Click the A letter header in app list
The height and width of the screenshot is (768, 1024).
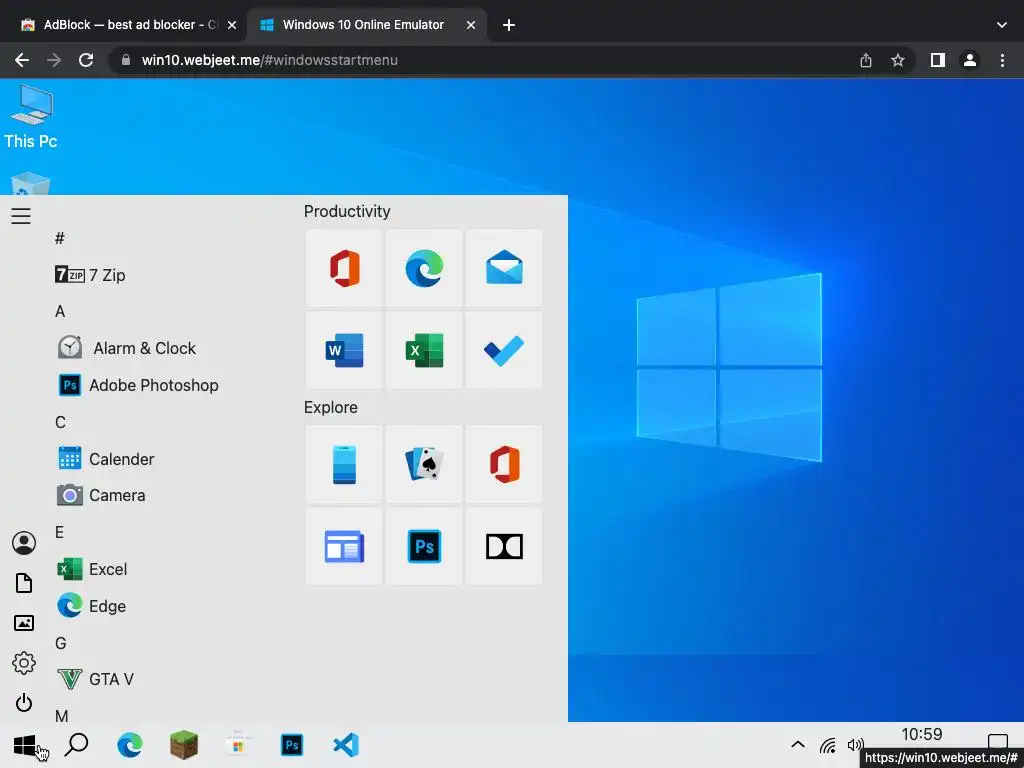tap(60, 312)
